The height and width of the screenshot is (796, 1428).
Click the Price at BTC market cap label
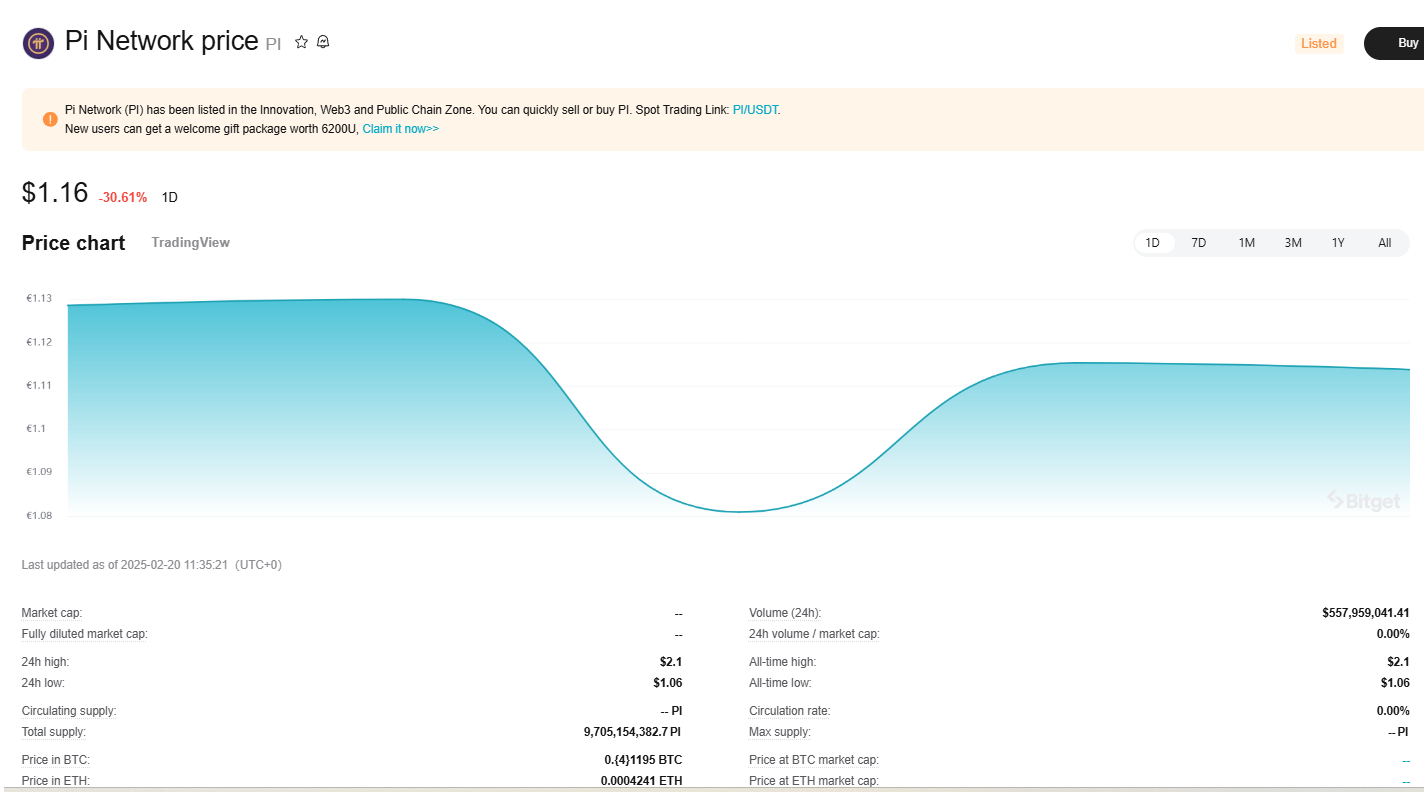814,760
